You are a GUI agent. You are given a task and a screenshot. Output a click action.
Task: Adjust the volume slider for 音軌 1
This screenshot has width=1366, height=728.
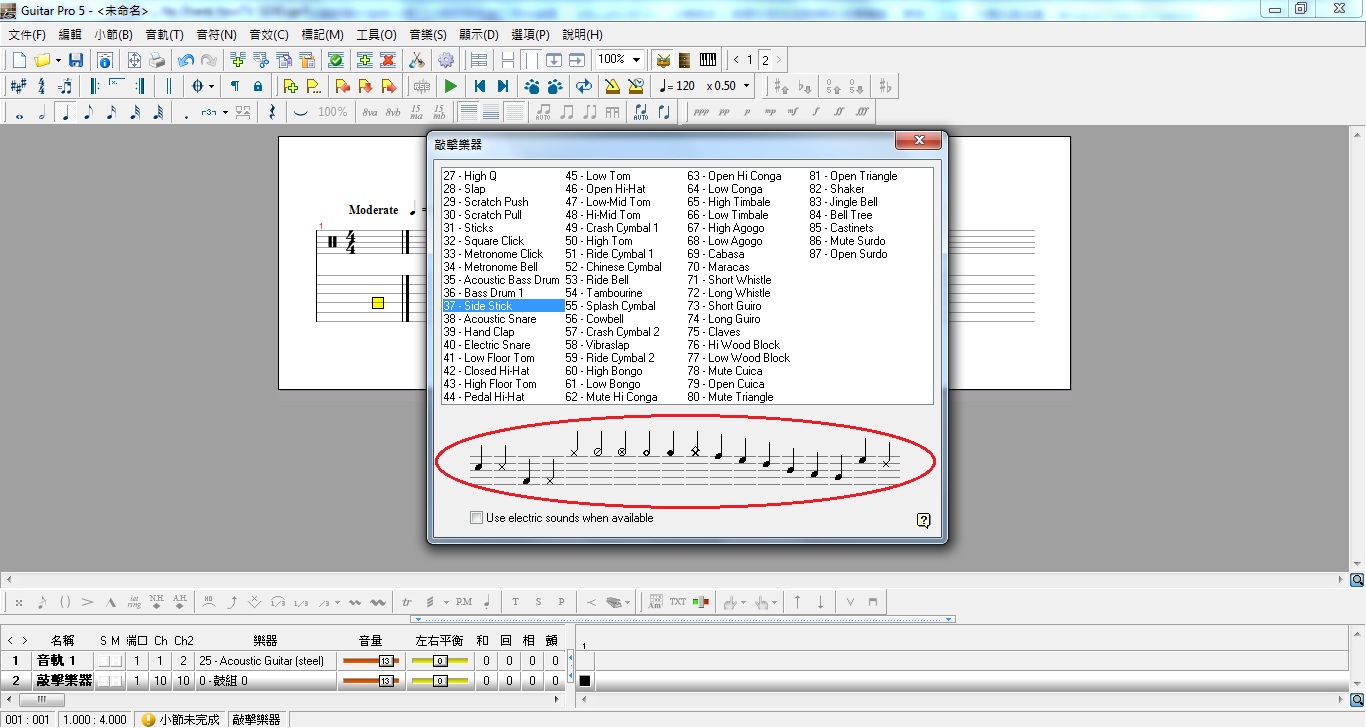coord(370,661)
